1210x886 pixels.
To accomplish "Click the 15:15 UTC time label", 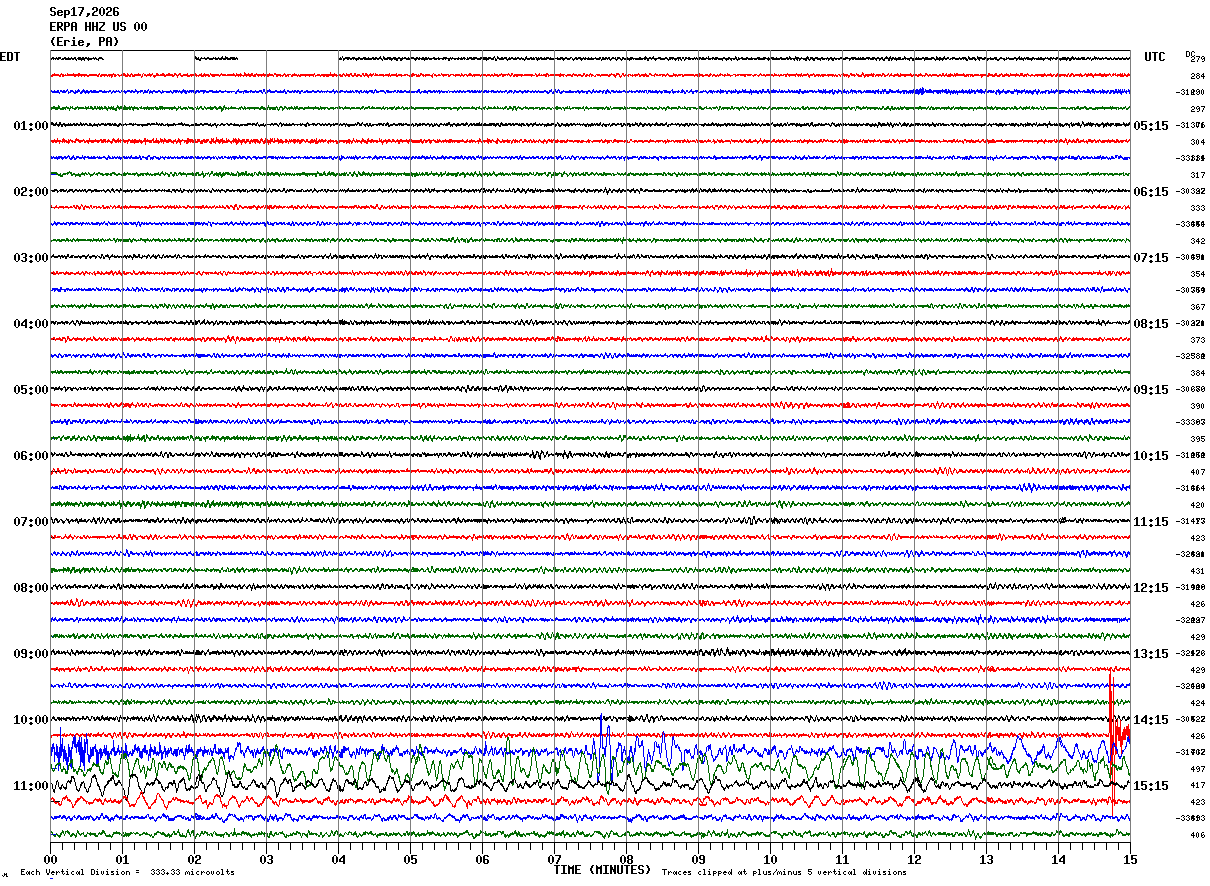I will point(1151,786).
